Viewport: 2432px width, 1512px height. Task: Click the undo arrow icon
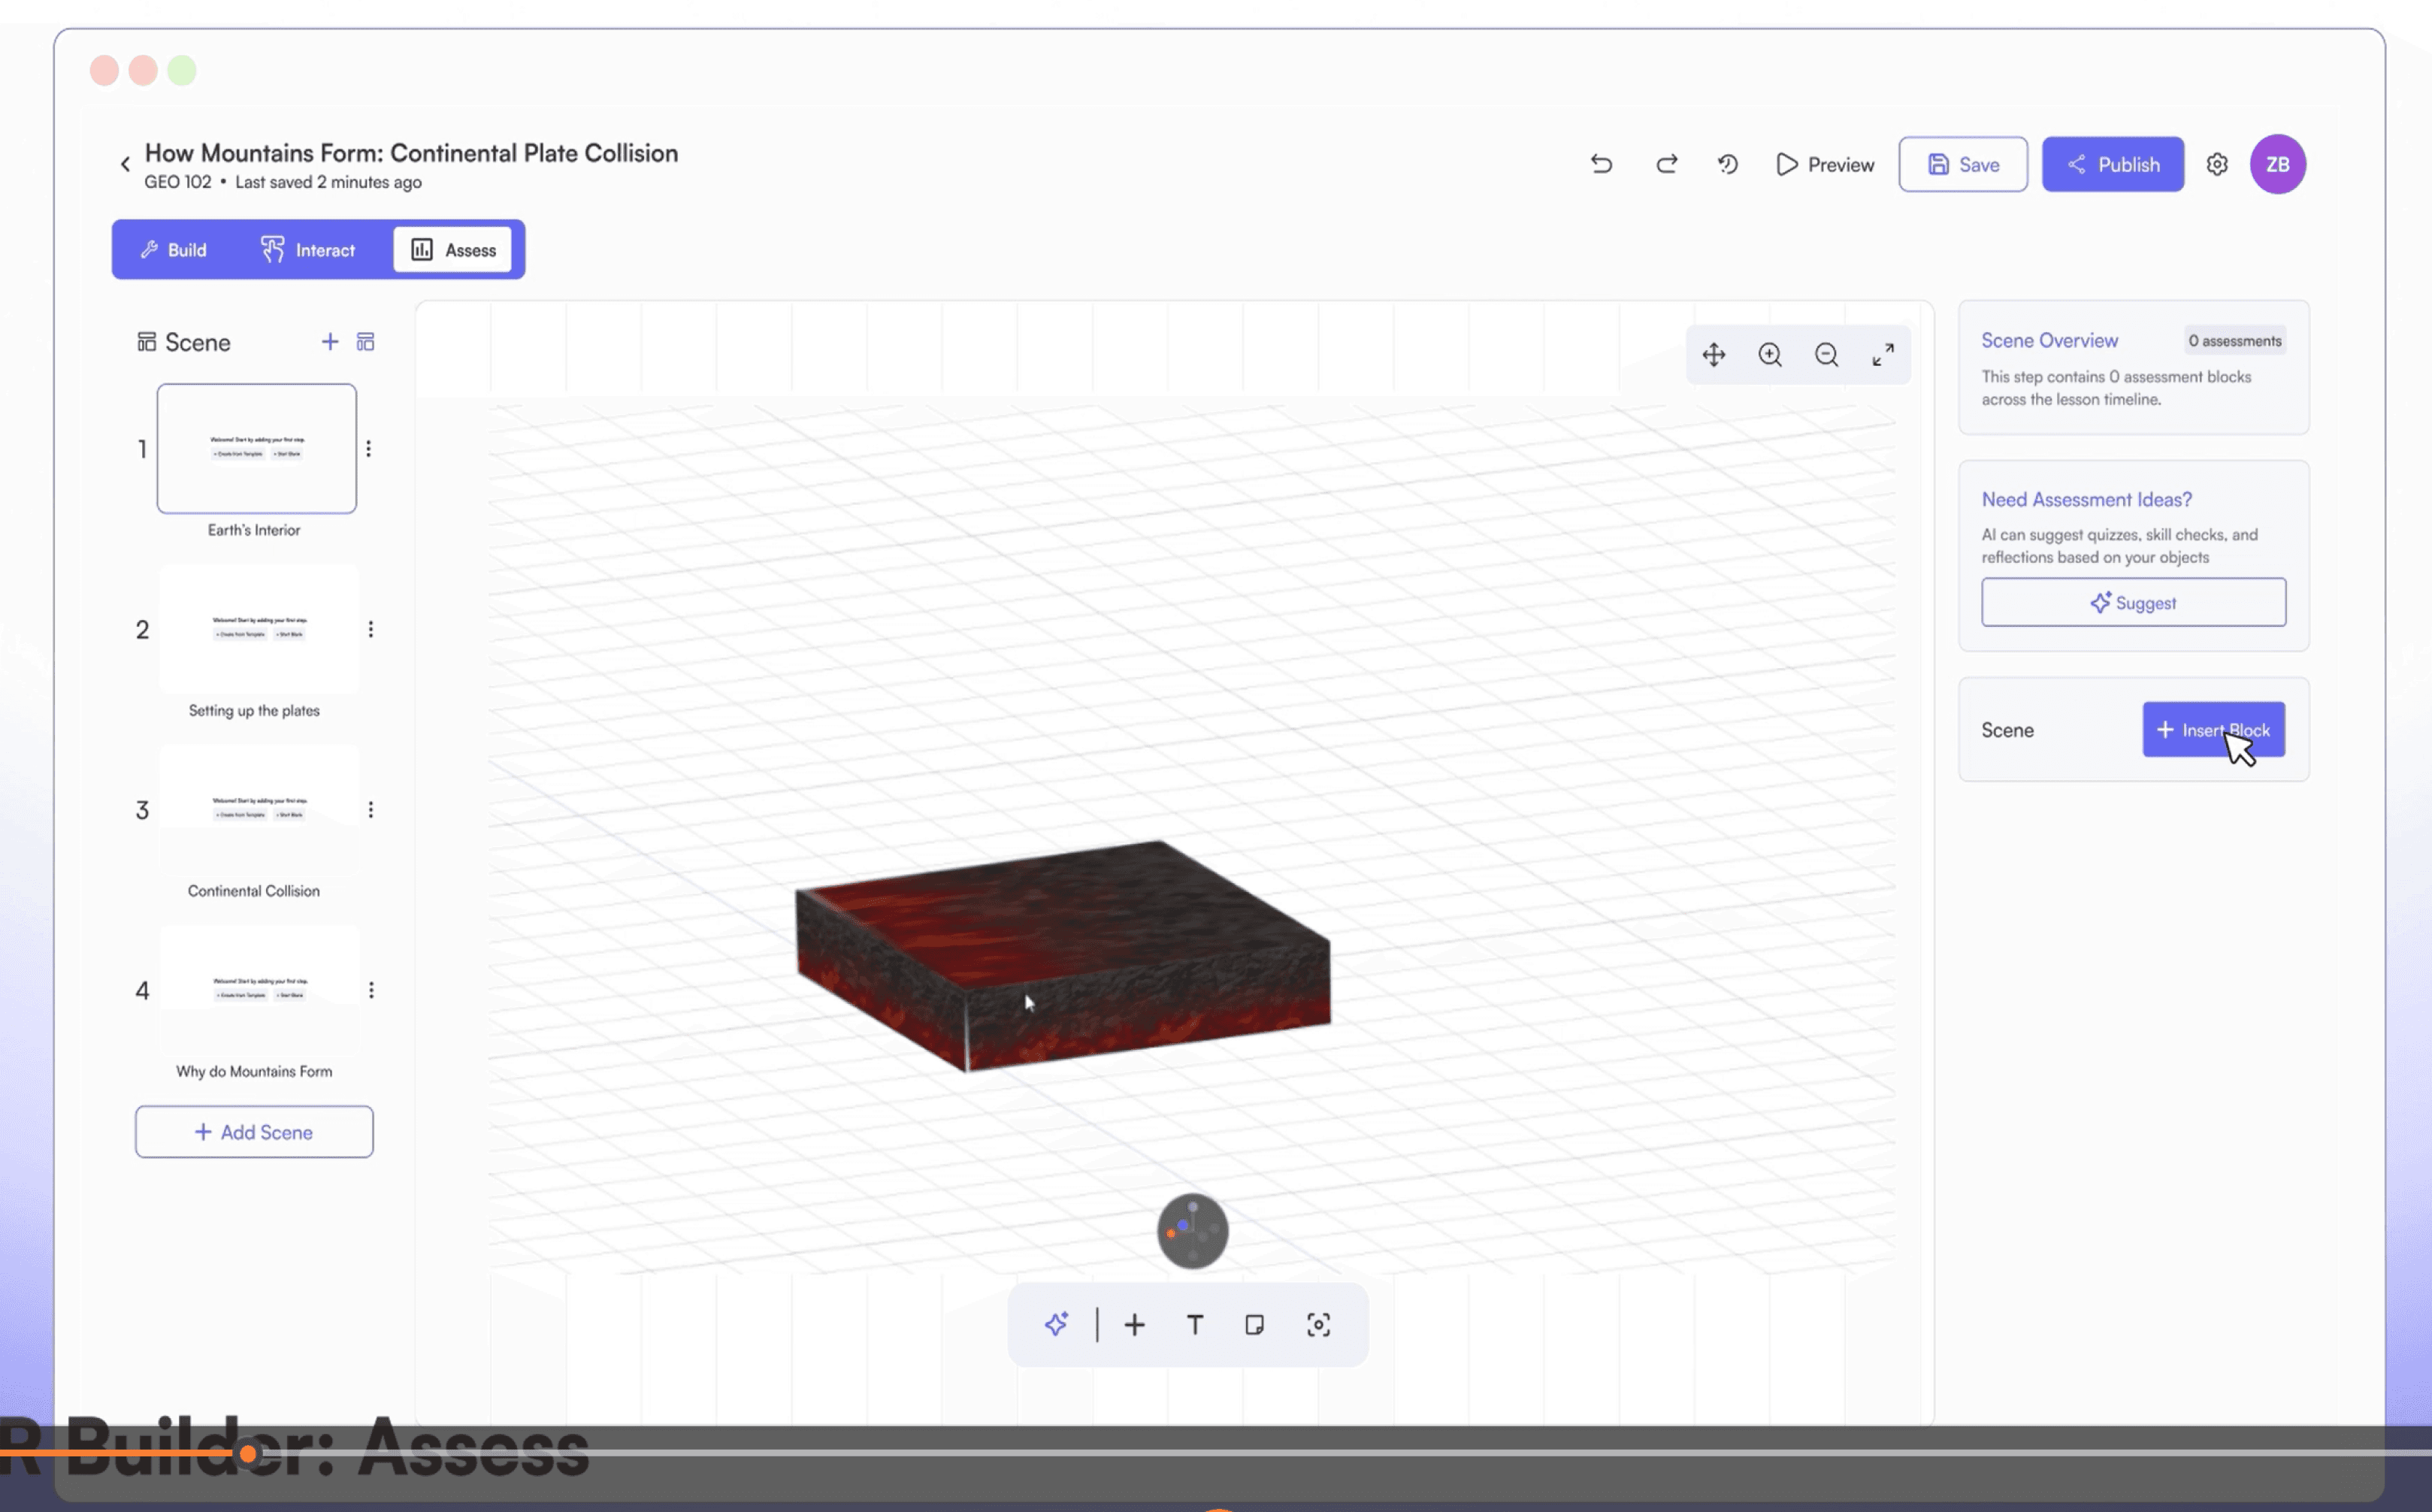click(x=1601, y=164)
